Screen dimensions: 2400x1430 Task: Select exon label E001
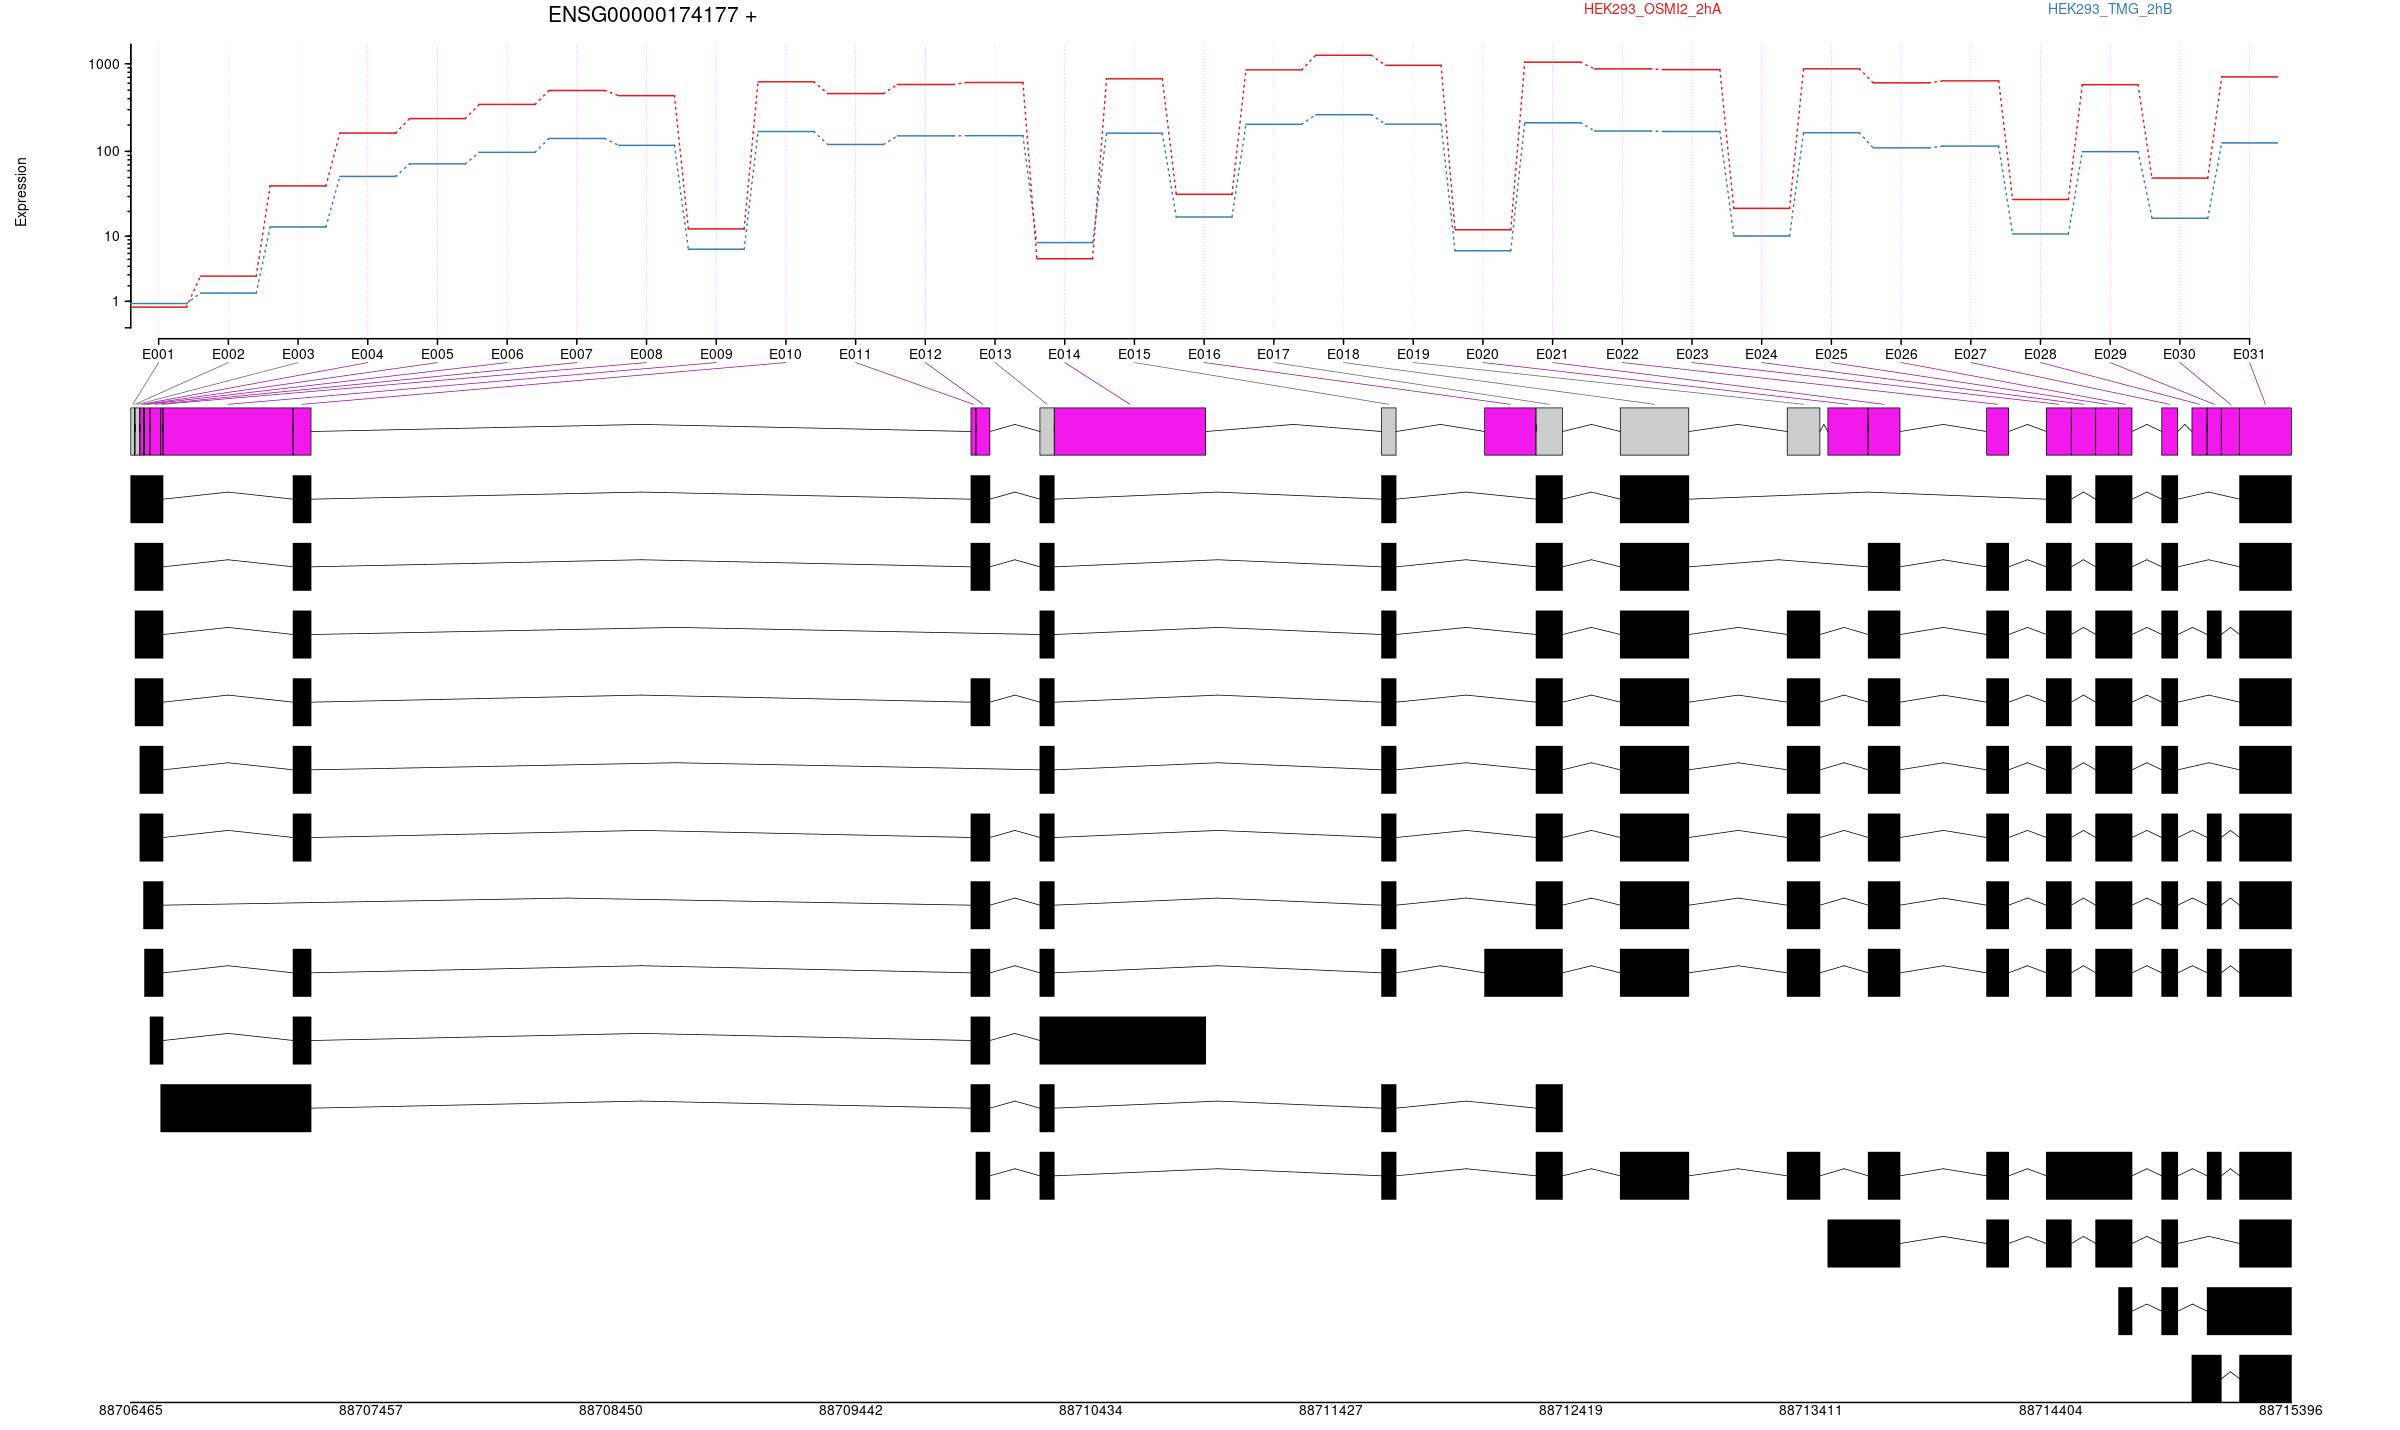click(158, 354)
